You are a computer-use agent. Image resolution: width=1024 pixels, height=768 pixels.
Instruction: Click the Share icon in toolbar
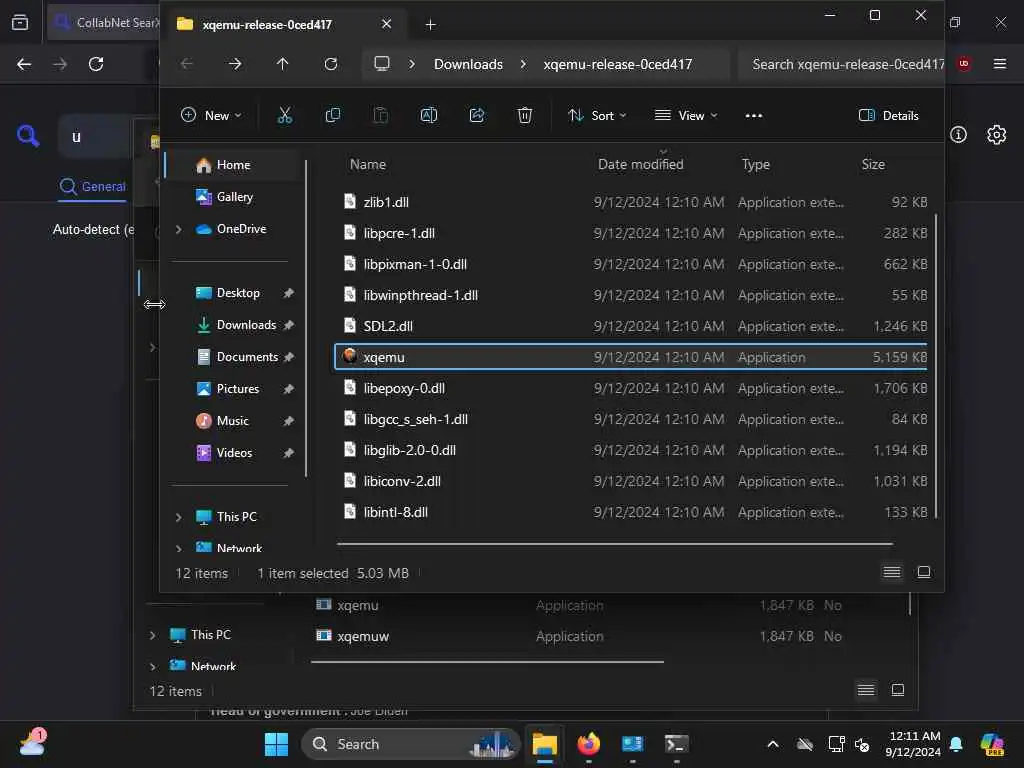[x=477, y=116]
